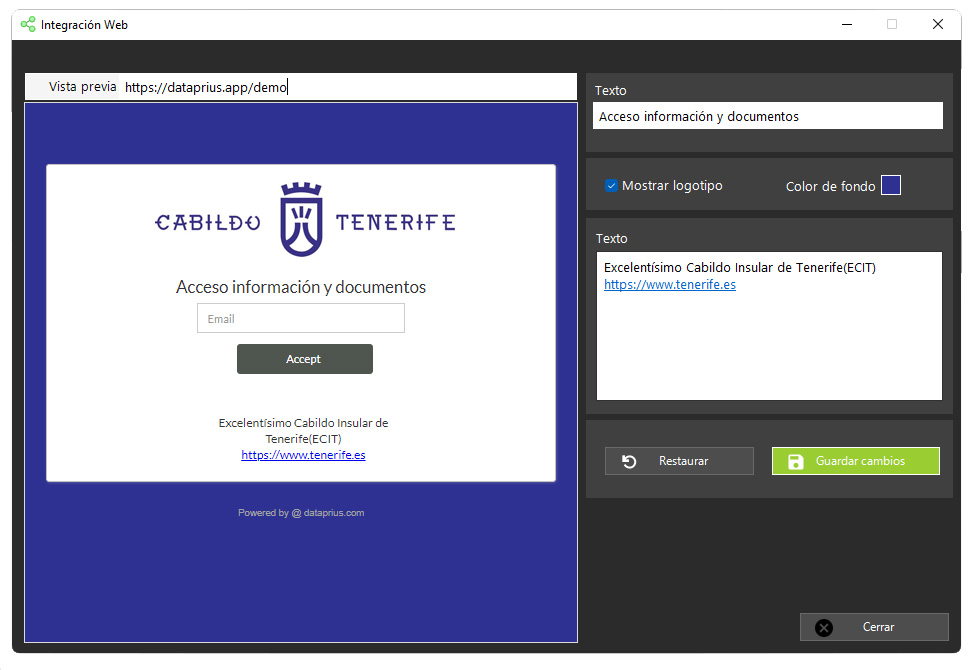Screen dimensions: 974x670
Task: Click the floppy disk icon on Guardar cambios
Action: 795,461
